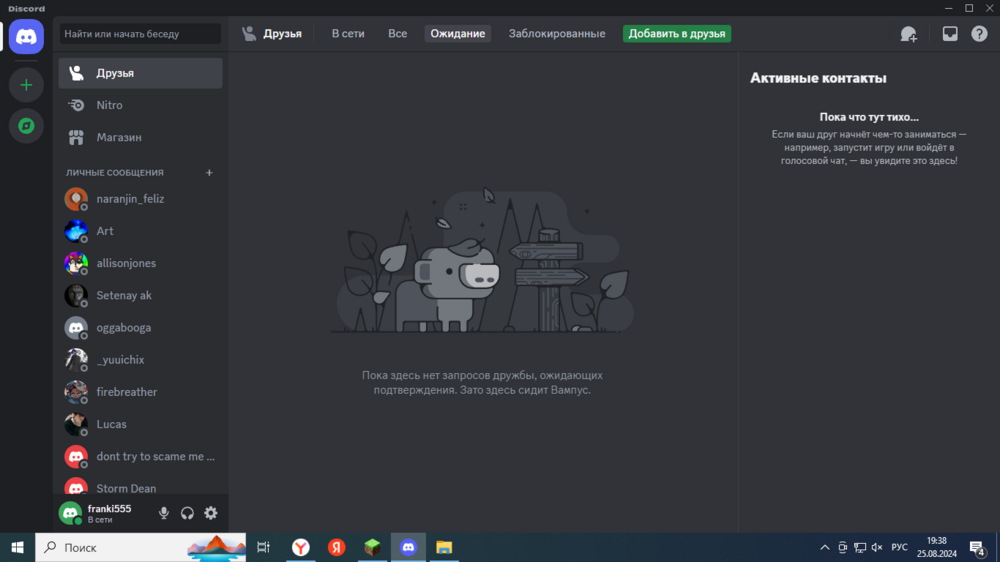This screenshot has width=1000, height=562.
Task: Click Discord icon in taskbar
Action: coord(408,547)
